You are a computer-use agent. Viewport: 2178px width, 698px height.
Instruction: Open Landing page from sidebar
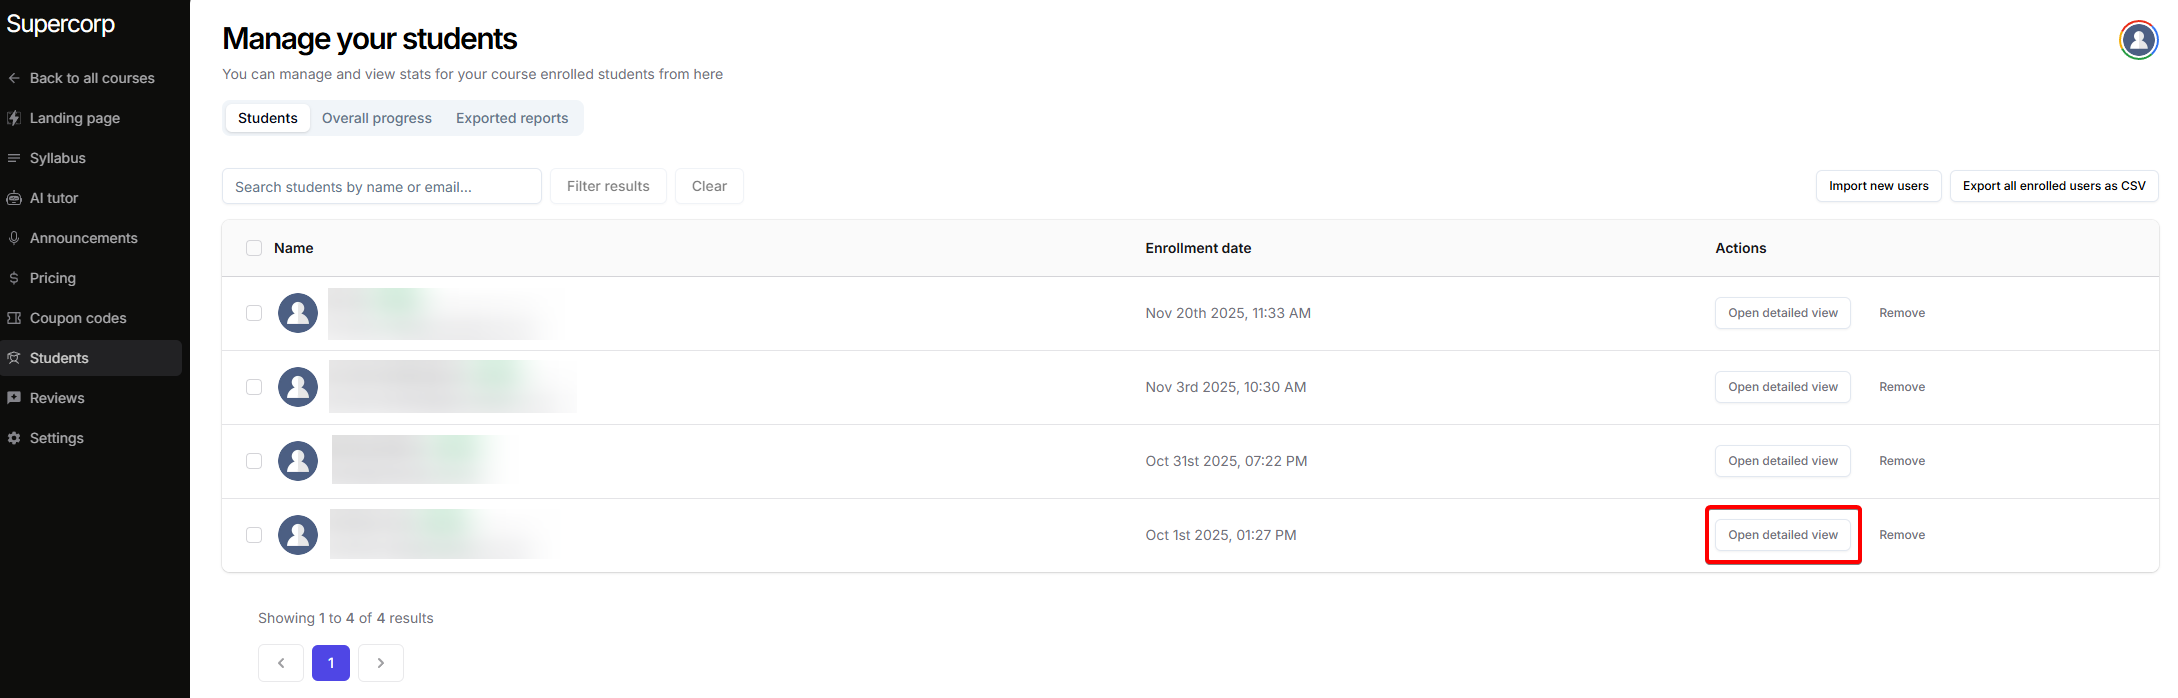74,118
